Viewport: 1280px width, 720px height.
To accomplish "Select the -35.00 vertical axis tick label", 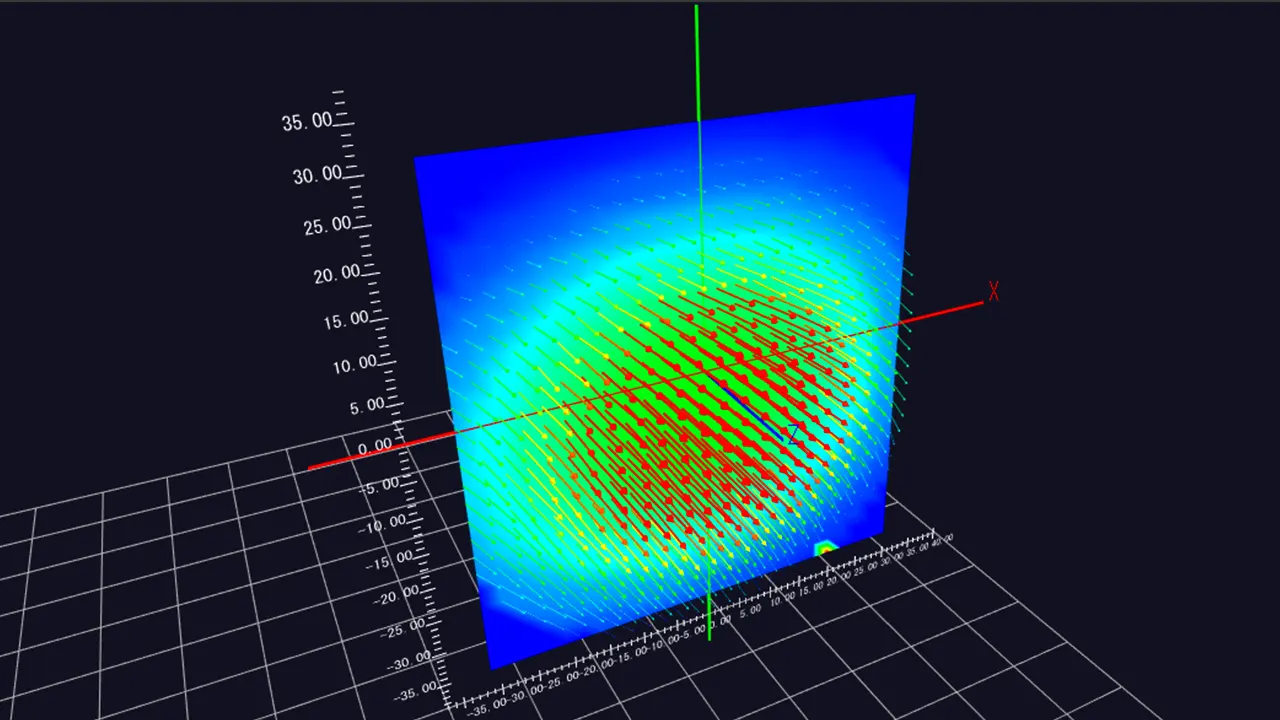I will pos(417,691).
